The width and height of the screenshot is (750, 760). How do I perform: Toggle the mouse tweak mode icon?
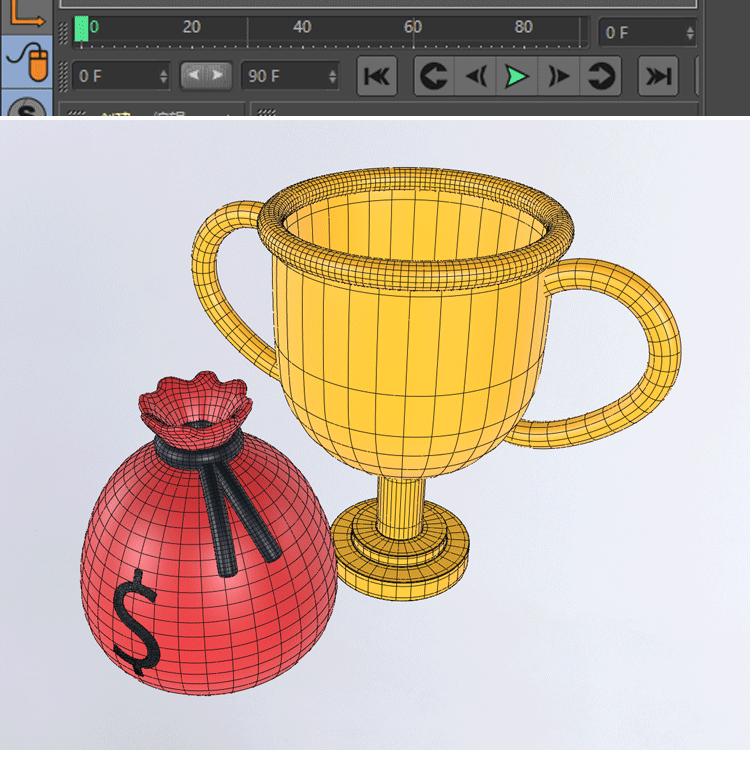click(28, 62)
